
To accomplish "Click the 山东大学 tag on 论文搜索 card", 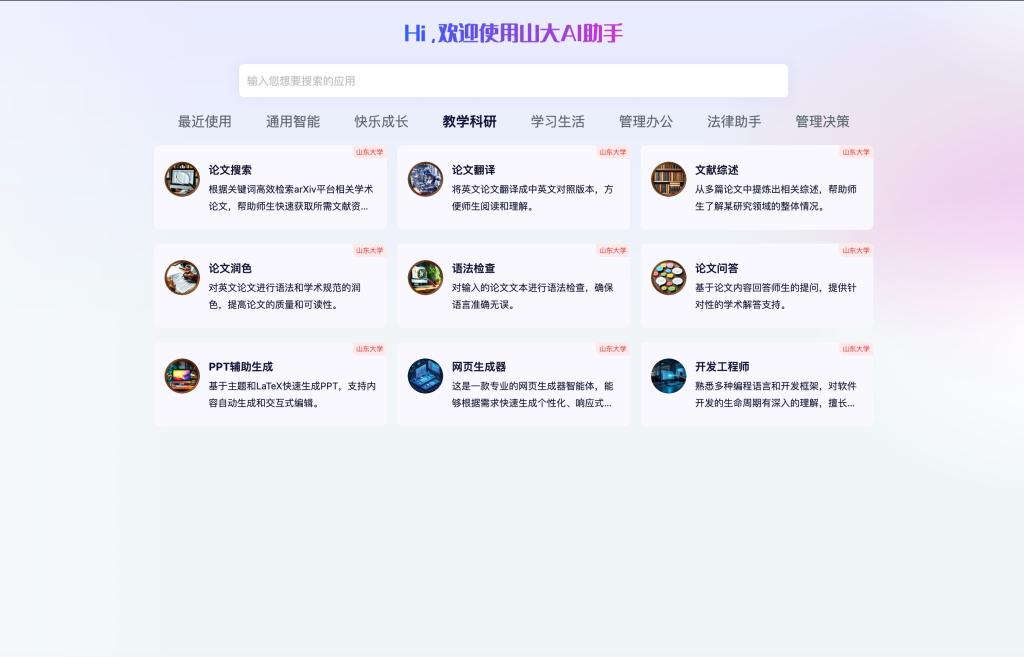I will 370,152.
